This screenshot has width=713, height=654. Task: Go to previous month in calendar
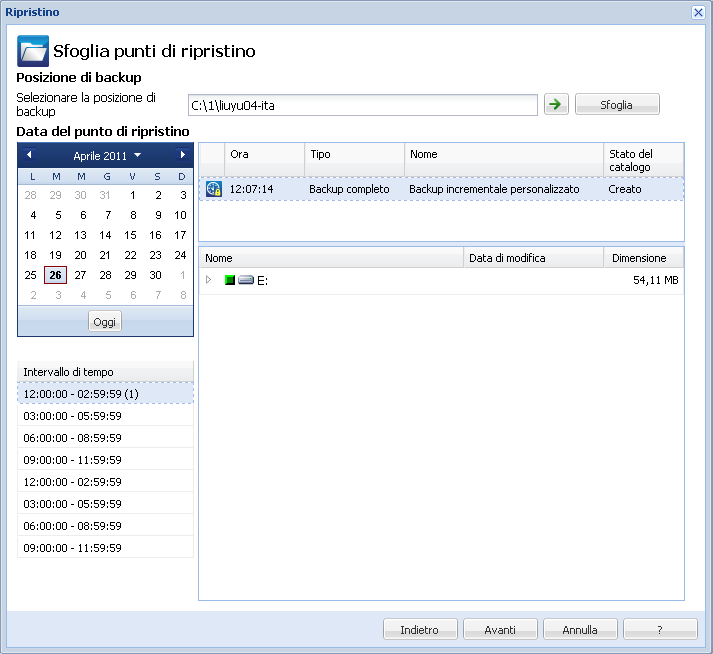tap(29, 155)
